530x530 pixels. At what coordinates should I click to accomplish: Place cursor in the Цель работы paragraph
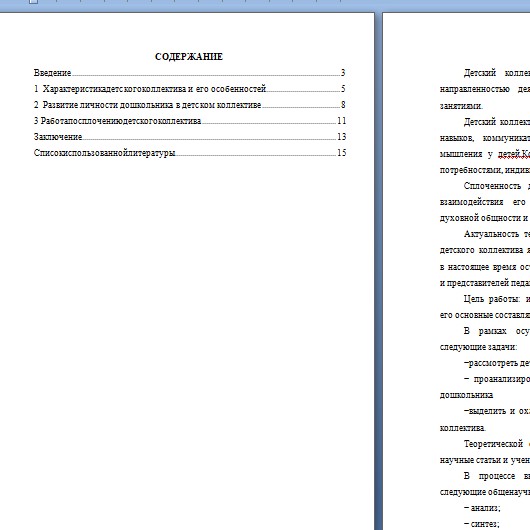[485, 307]
